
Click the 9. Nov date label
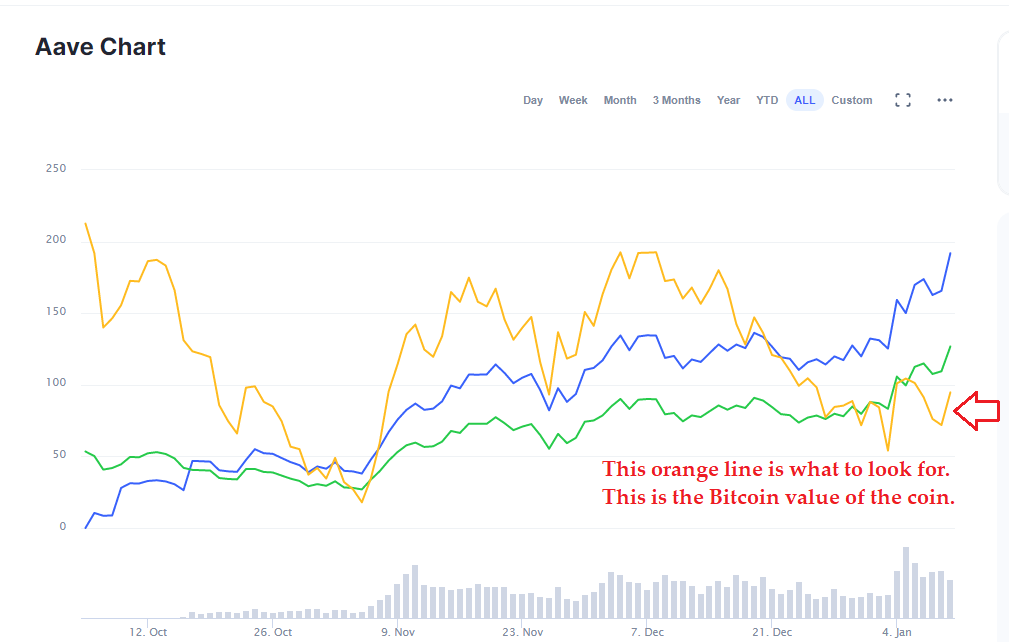coord(398,632)
